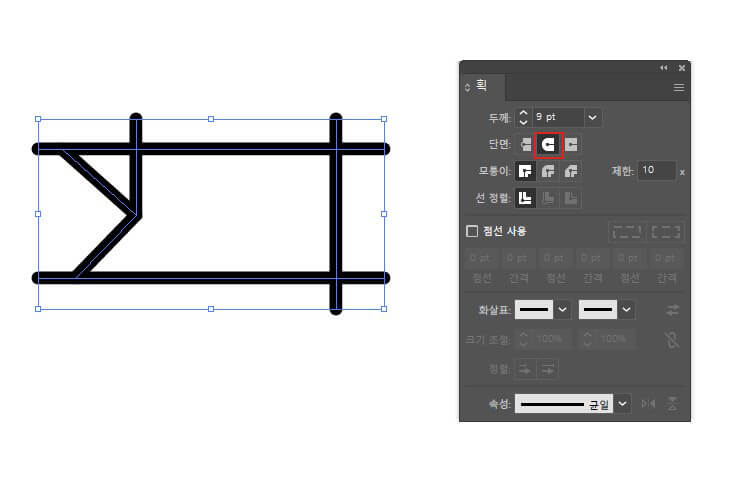This screenshot has width=737, height=489.
Task: Open start arrowhead dropdown
Action: pos(562,310)
